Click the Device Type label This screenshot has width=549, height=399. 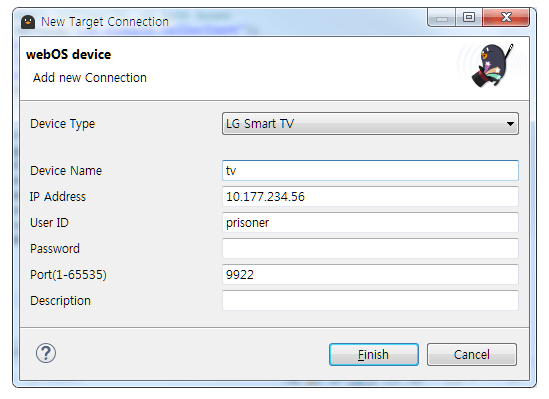(x=63, y=124)
